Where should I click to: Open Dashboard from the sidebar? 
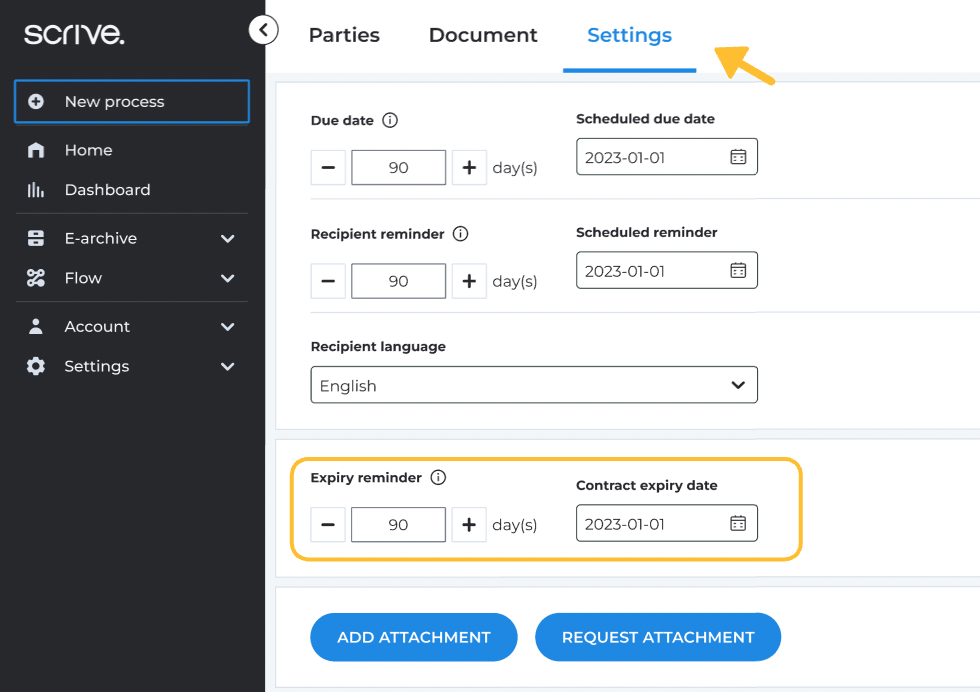coord(107,190)
